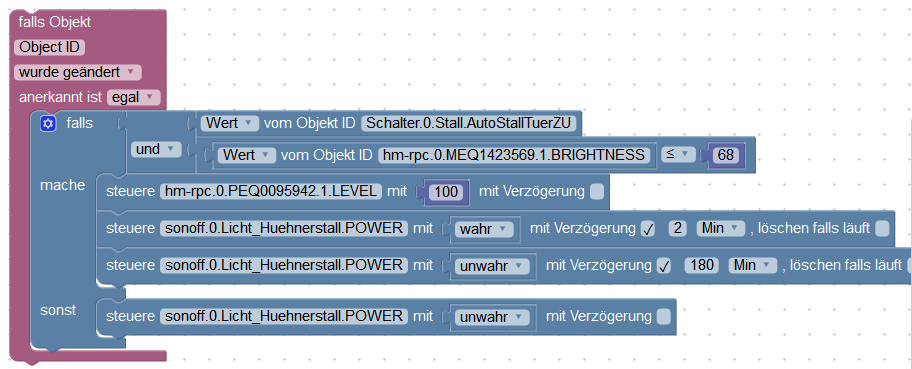Open the Min unit dropdown beside 180

click(x=753, y=266)
